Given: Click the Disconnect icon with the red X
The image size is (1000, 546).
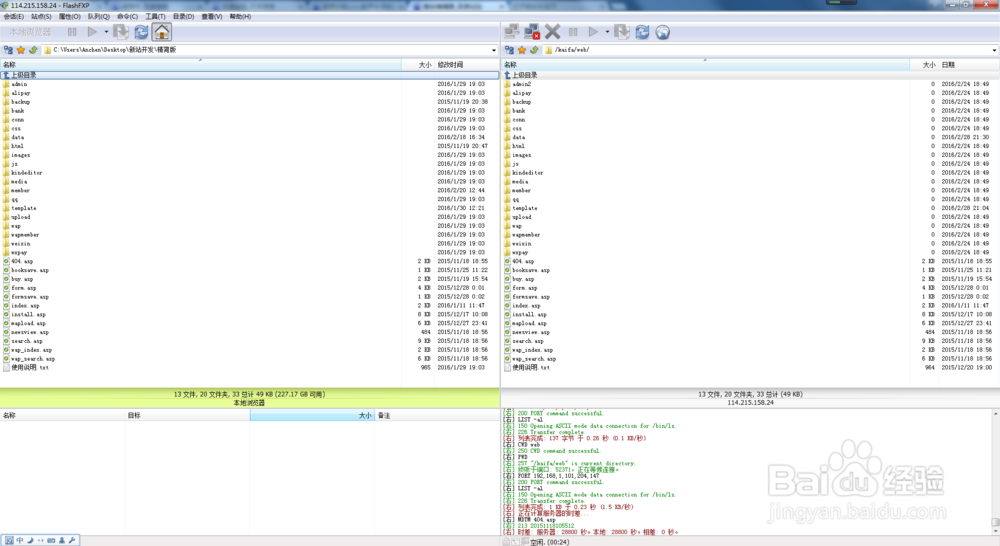Looking at the screenshot, I should 531,33.
